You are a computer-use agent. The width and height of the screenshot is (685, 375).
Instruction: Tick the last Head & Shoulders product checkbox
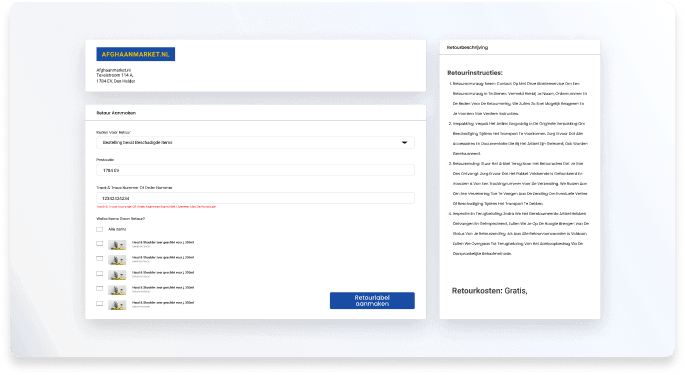click(x=100, y=304)
